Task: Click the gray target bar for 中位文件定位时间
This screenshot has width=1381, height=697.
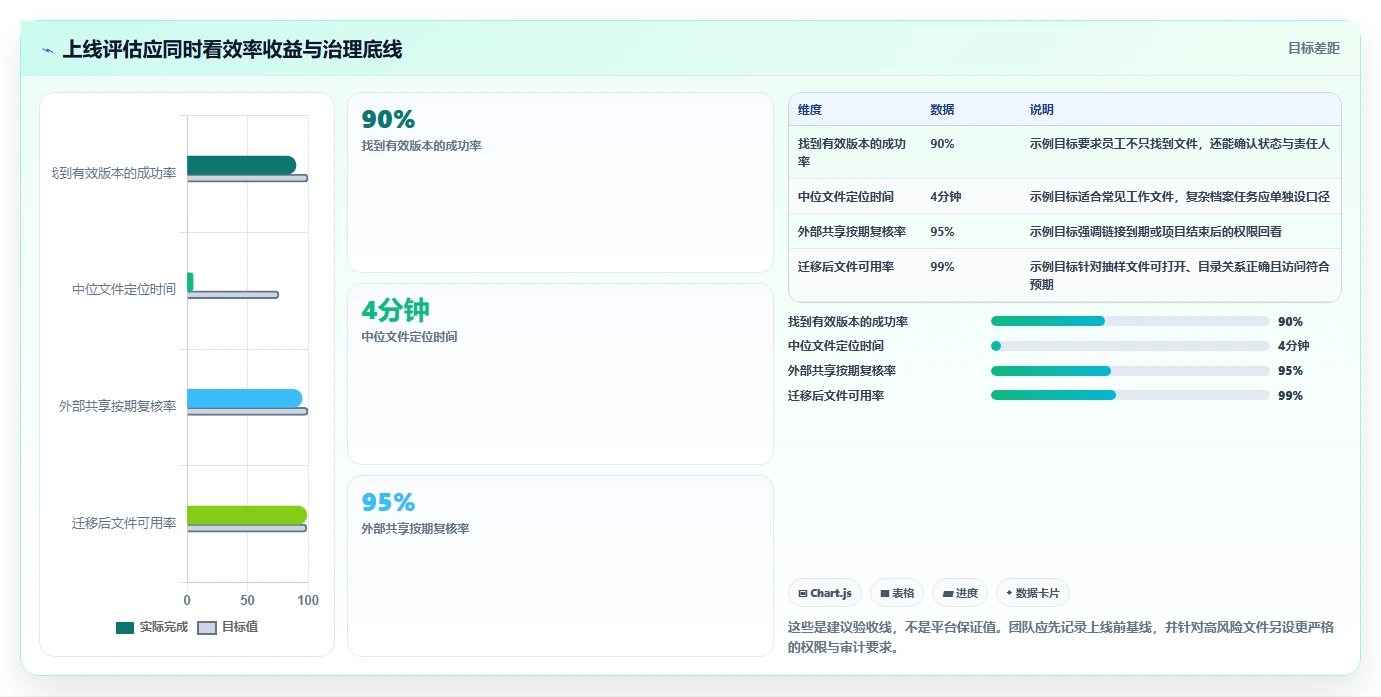Action: [233, 294]
